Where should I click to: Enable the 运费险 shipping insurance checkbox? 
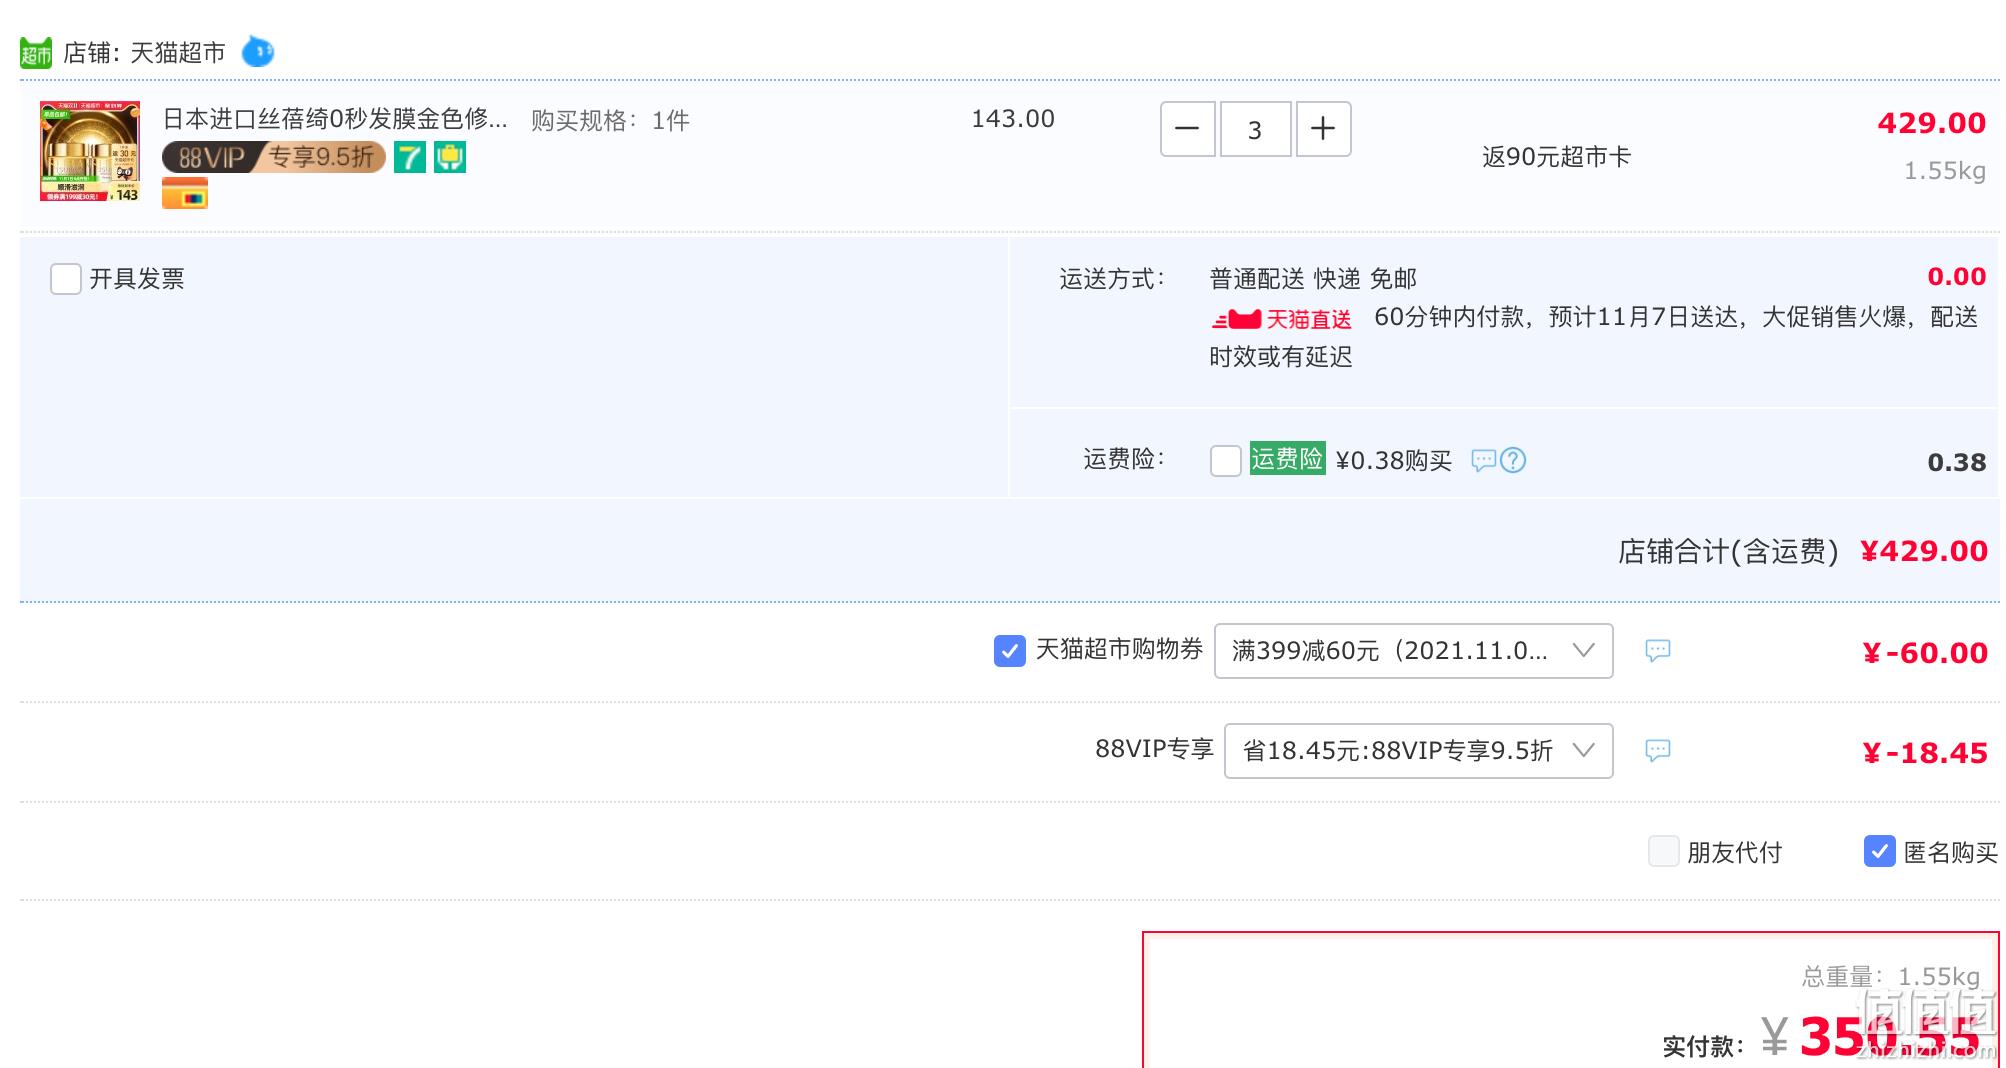pos(1226,461)
